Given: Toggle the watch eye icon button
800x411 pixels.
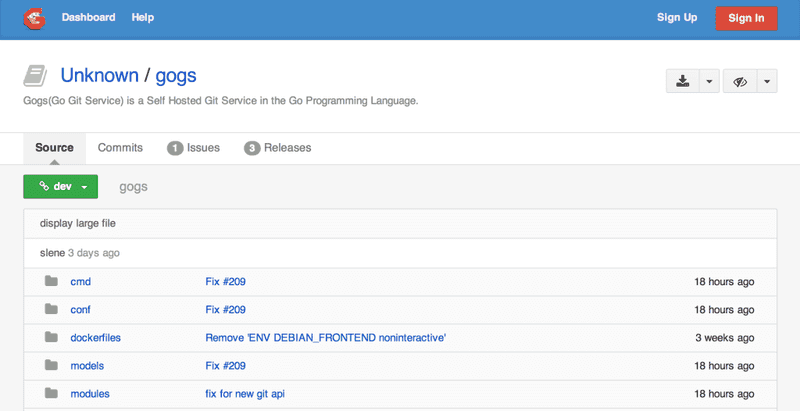Looking at the screenshot, I should (740, 82).
